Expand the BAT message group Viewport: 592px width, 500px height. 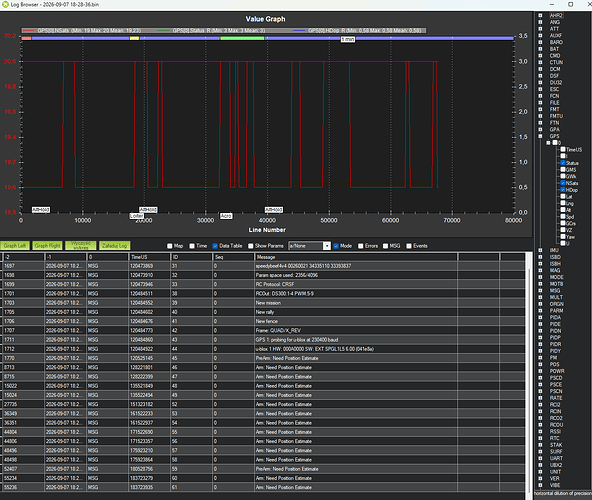540,49
